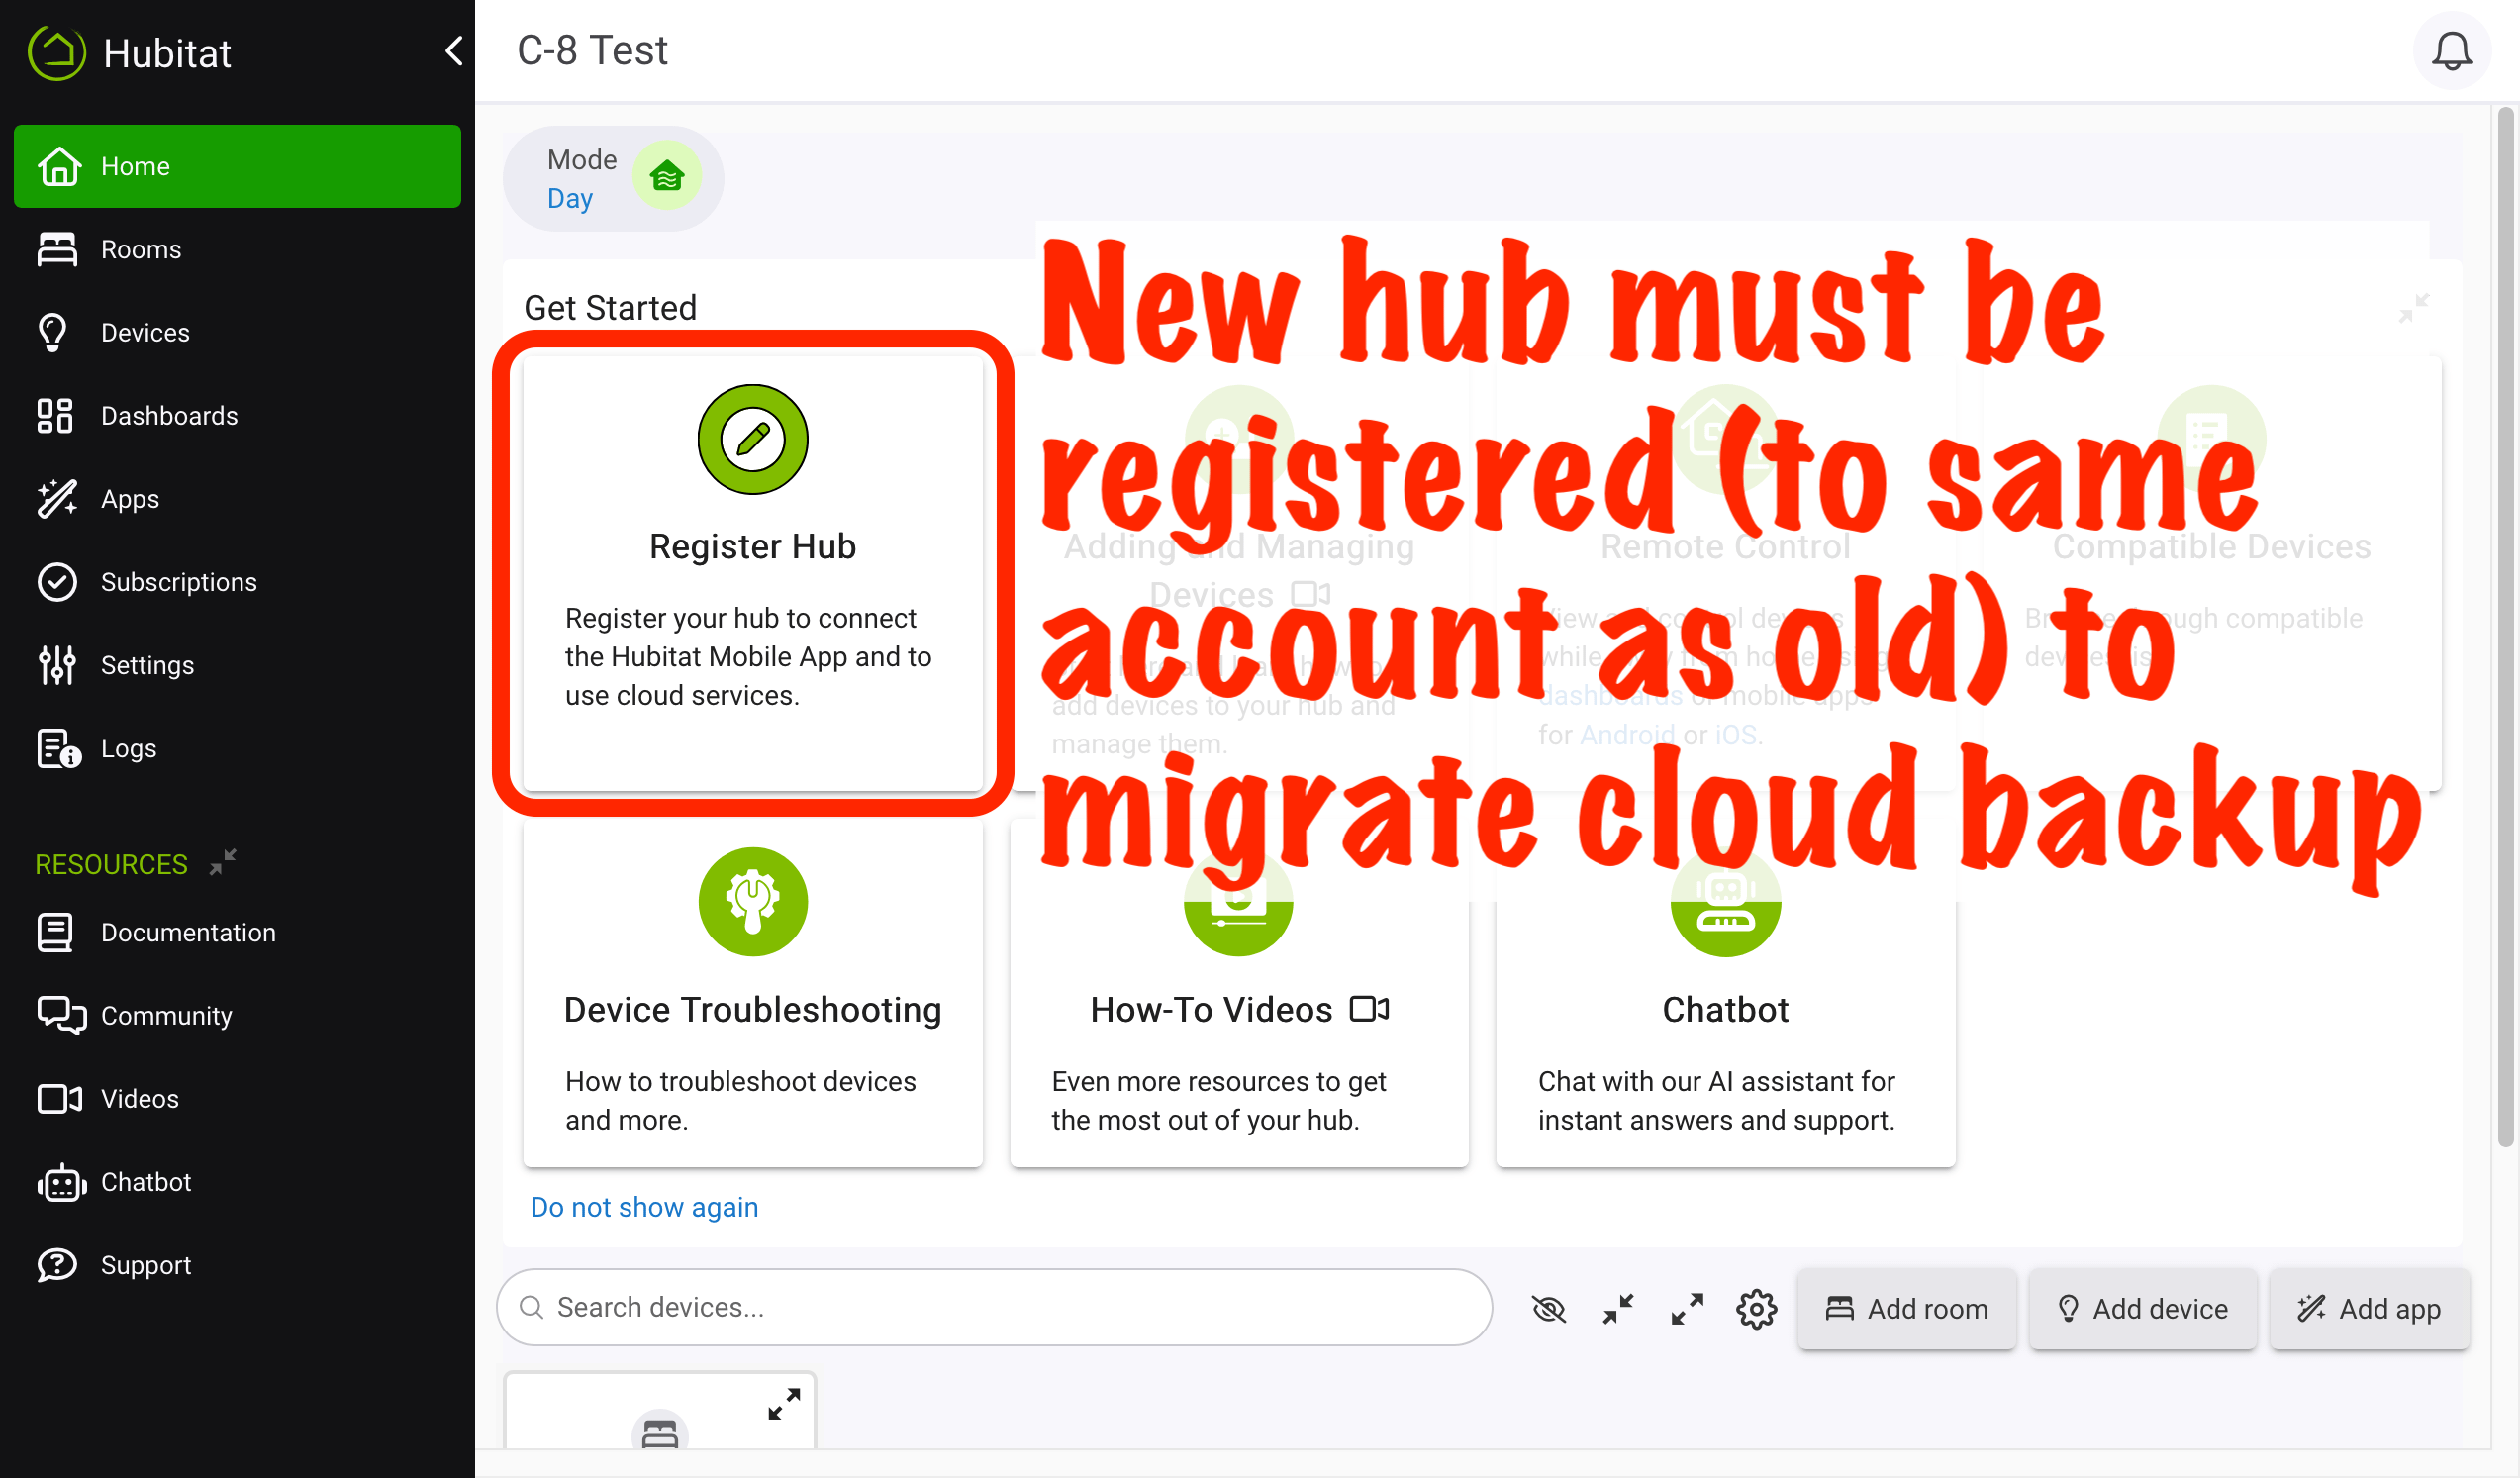
Task: Open the Mode Day selector
Action: tap(613, 178)
